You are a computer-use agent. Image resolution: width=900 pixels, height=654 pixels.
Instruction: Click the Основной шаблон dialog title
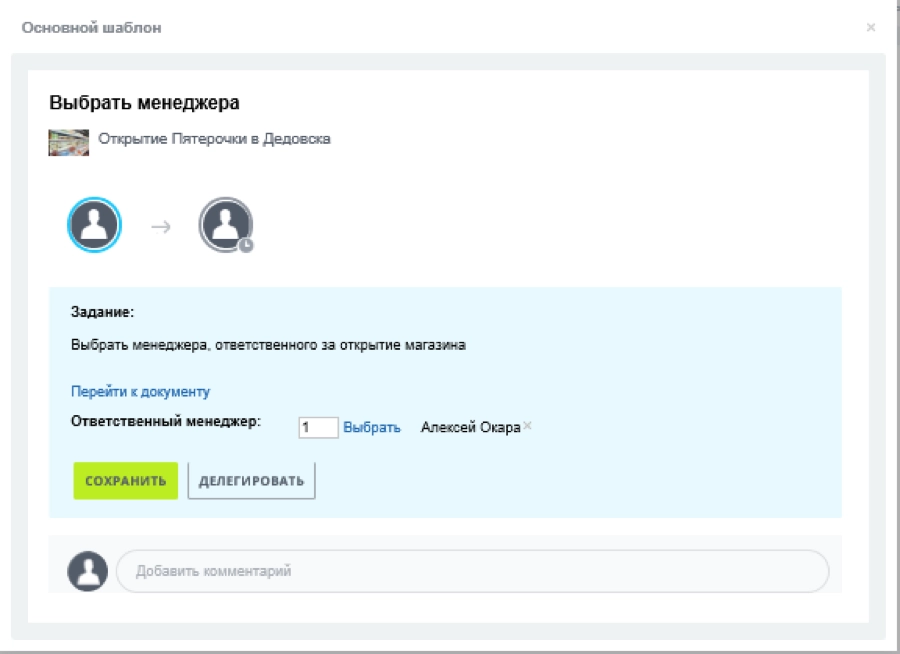[x=92, y=27]
